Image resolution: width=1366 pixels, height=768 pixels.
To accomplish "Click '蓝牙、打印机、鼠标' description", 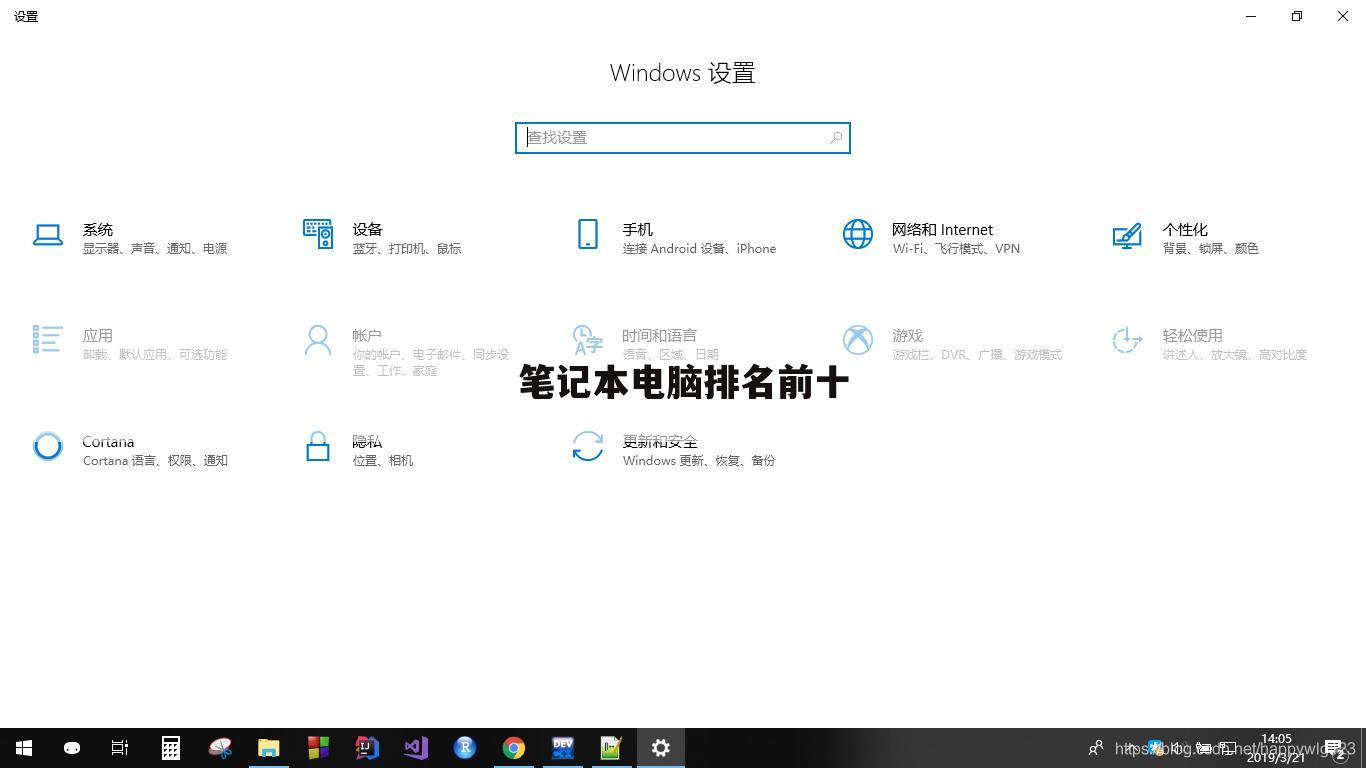I will [407, 249].
